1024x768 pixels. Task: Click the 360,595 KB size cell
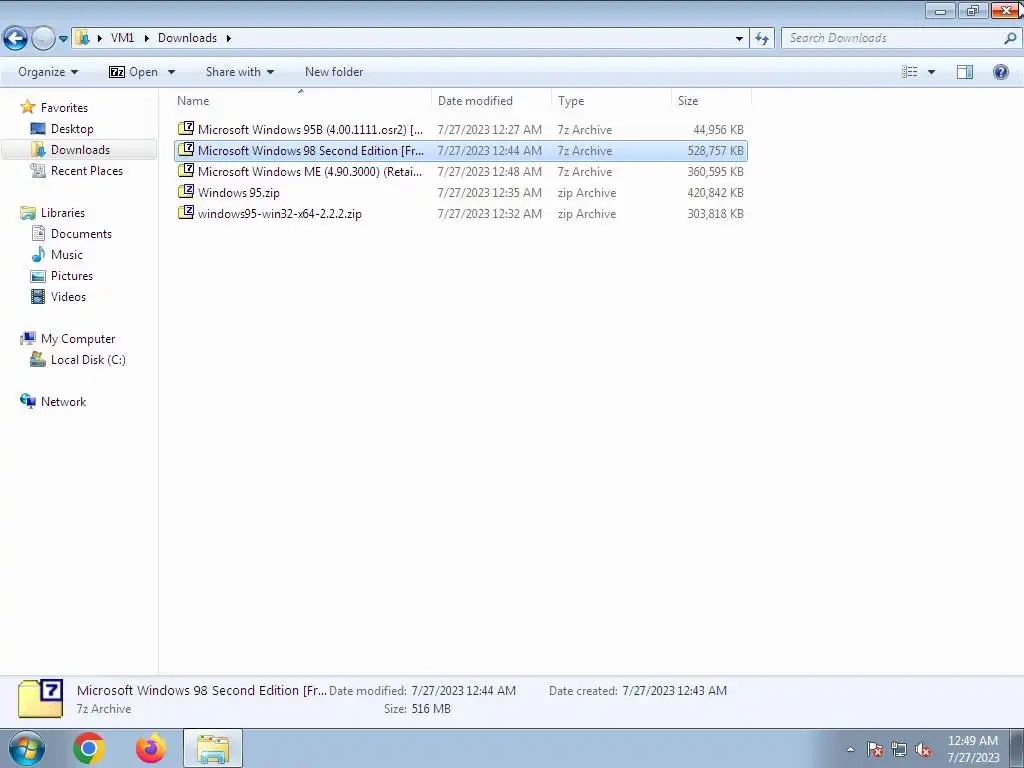[715, 171]
